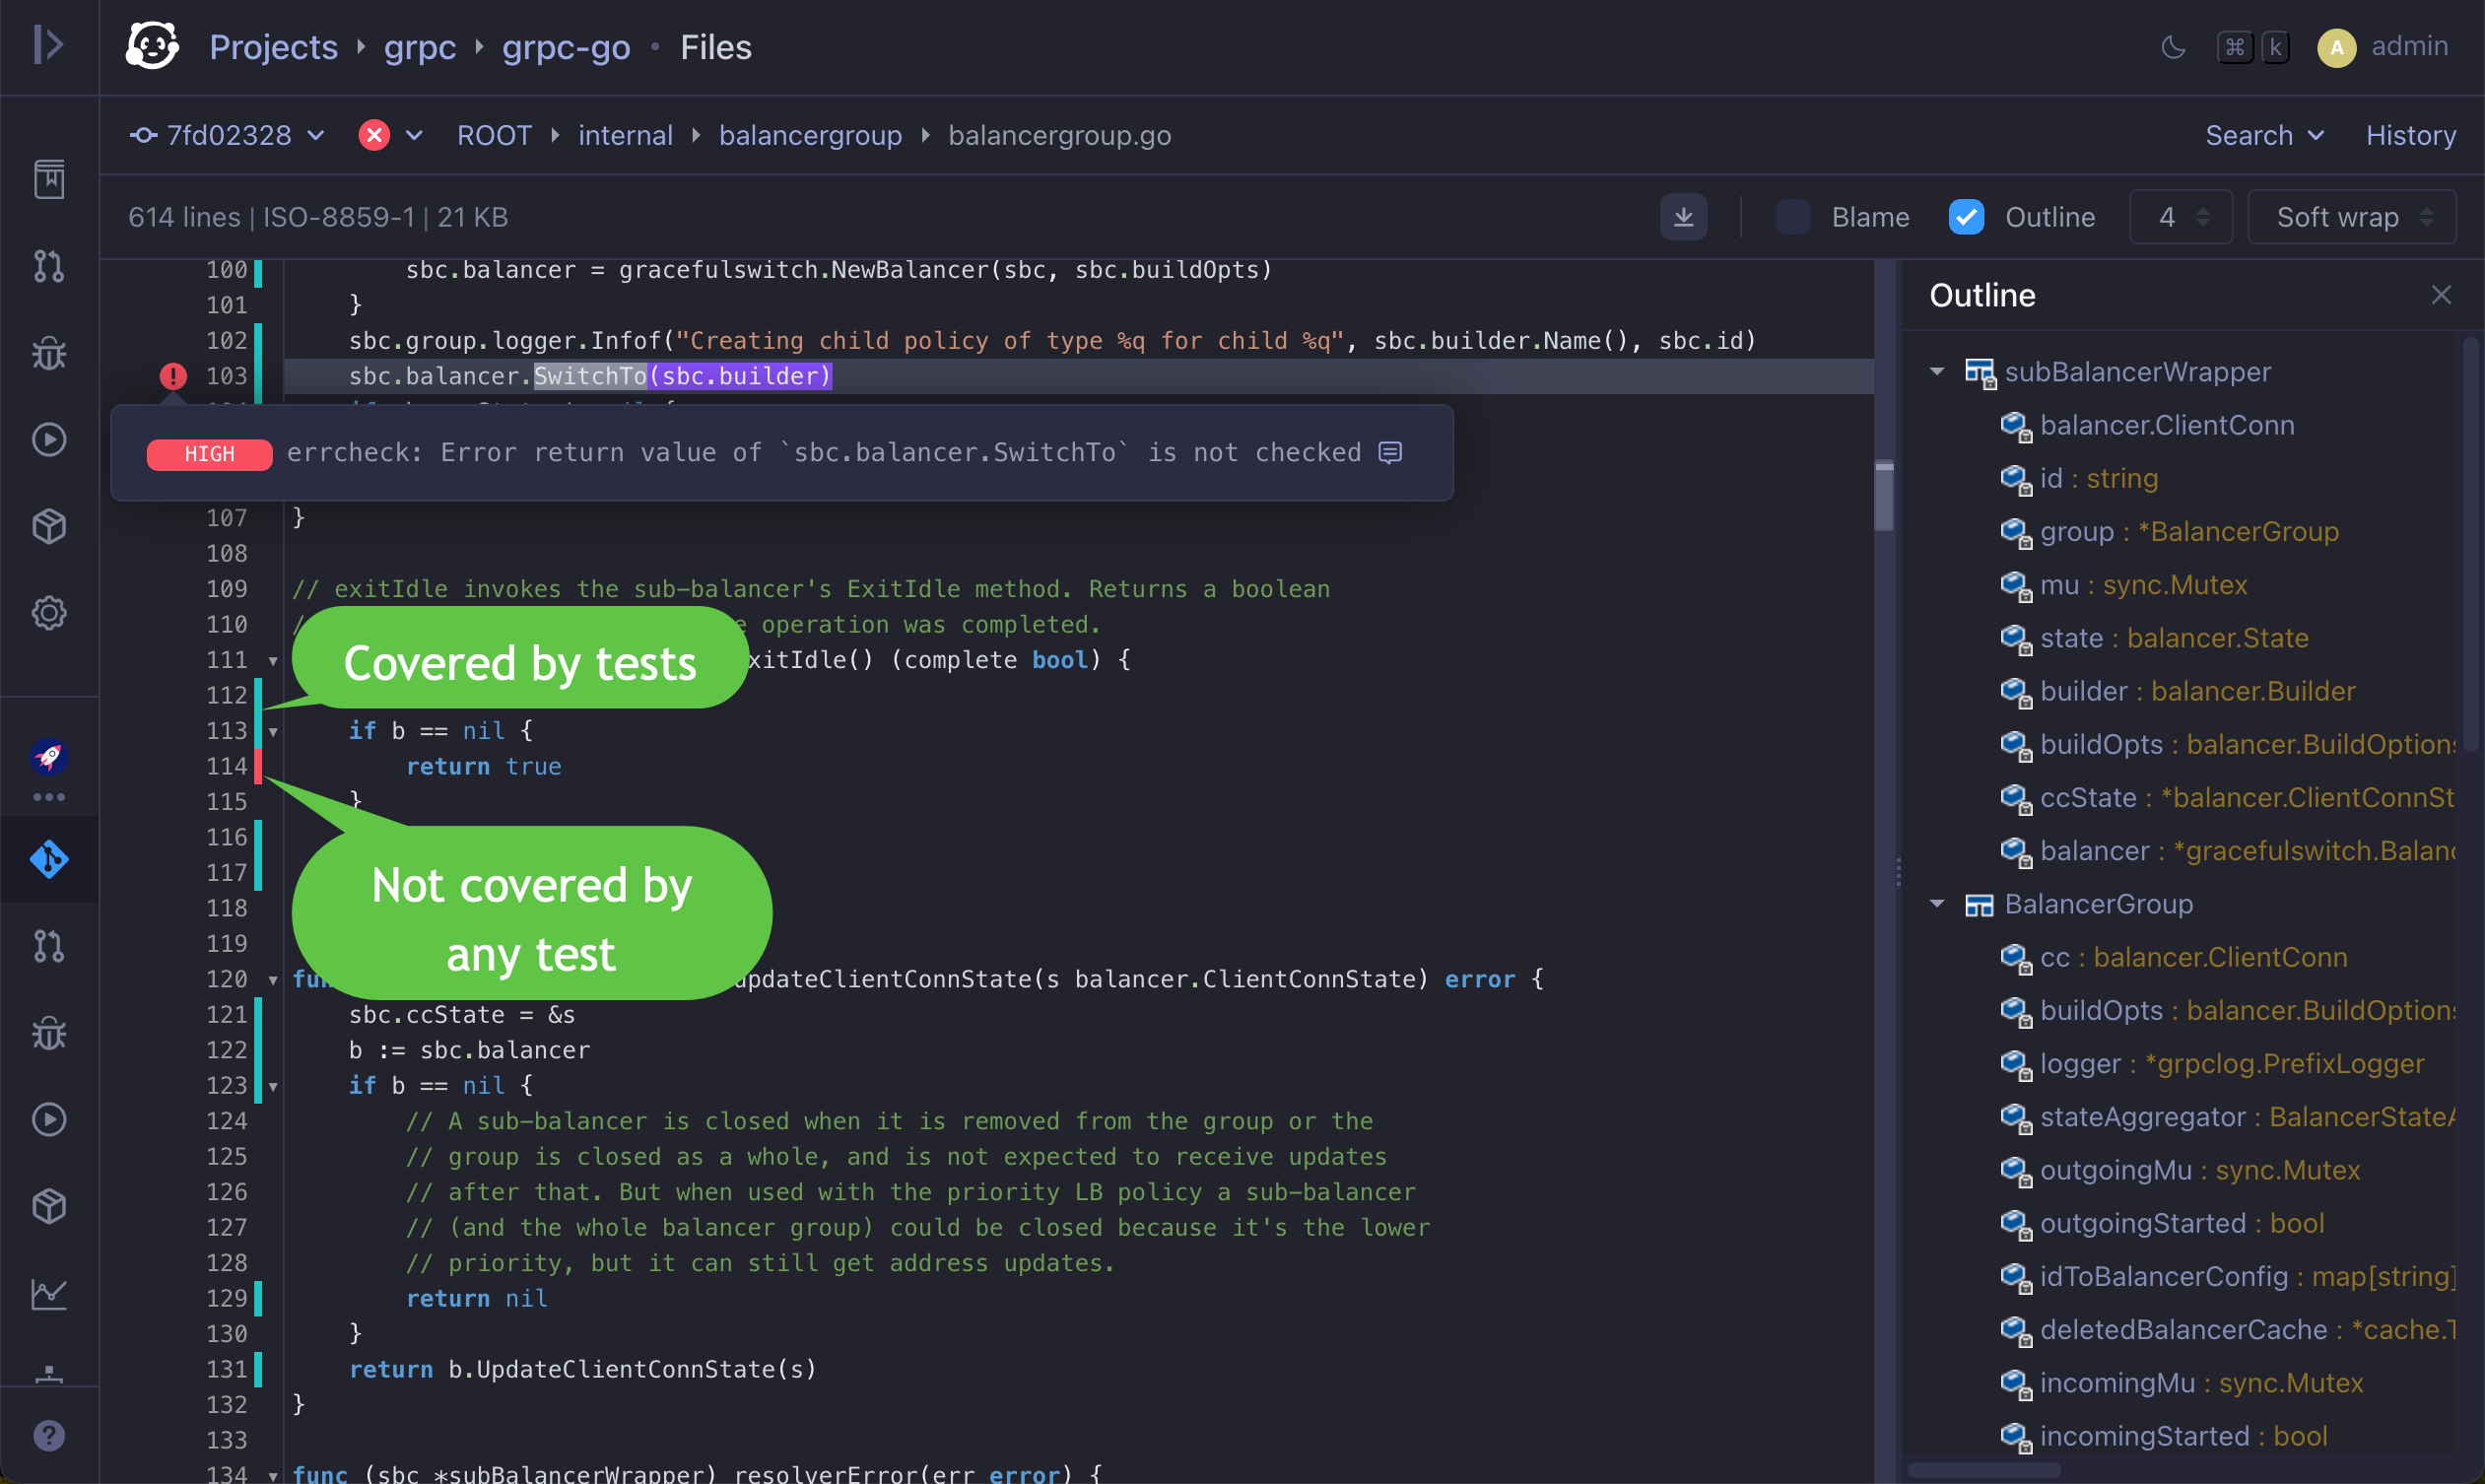Open the grpc-go repository link
This screenshot has height=1484, width=2485.
tap(565, 46)
